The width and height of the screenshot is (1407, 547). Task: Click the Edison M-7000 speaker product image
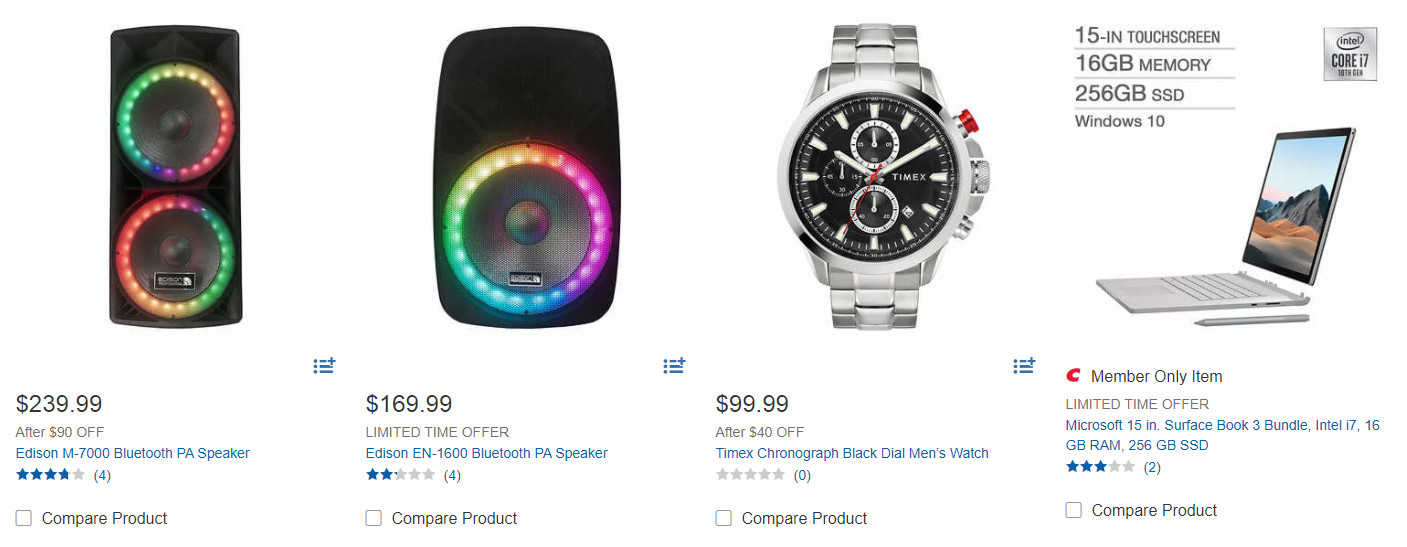176,177
